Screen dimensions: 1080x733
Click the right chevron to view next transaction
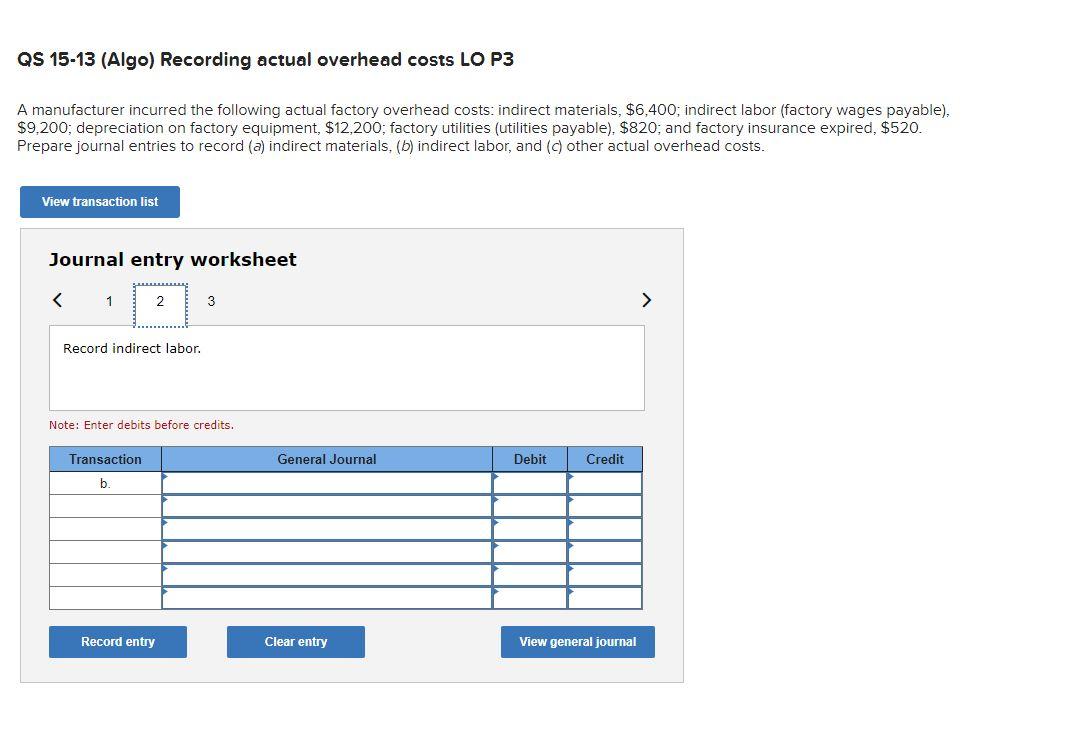(646, 299)
